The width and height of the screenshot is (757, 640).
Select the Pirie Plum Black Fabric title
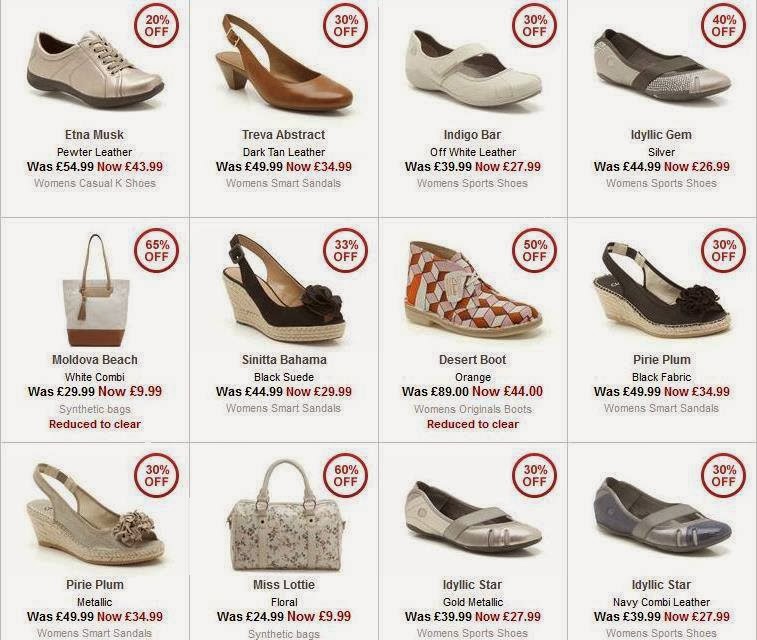pyautogui.click(x=661, y=360)
